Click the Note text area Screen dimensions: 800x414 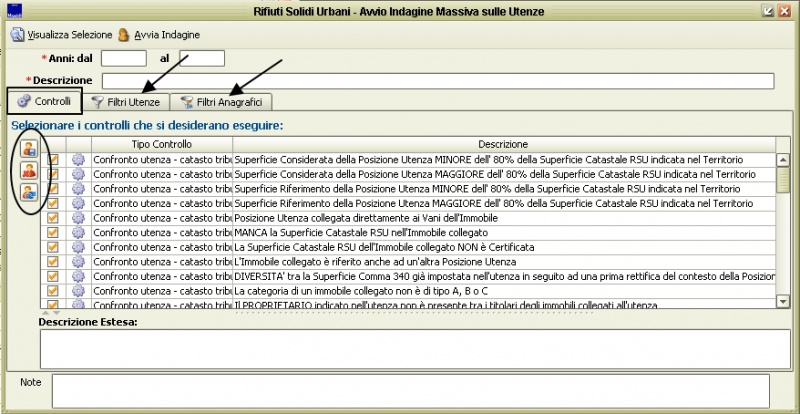[411, 391]
